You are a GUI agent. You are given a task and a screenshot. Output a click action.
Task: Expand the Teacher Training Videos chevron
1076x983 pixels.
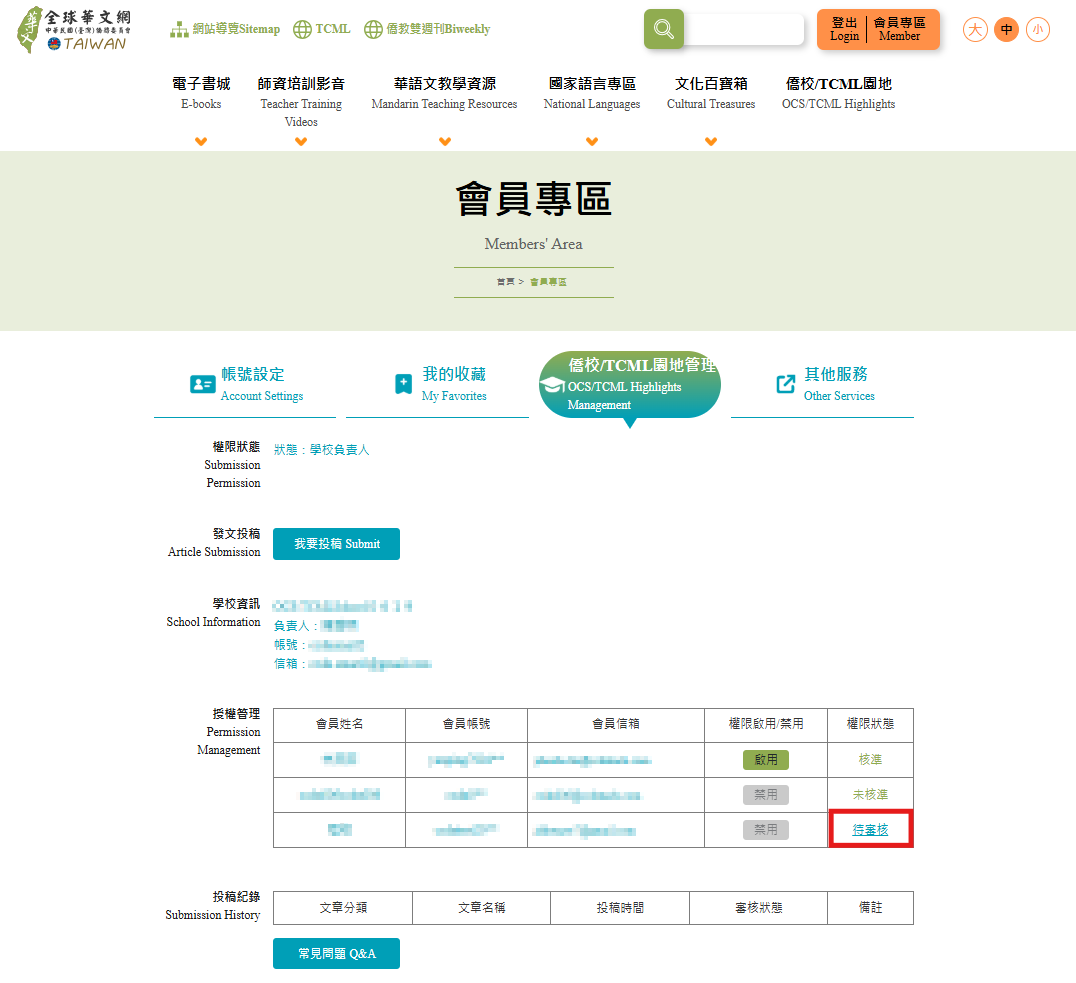pos(301,141)
